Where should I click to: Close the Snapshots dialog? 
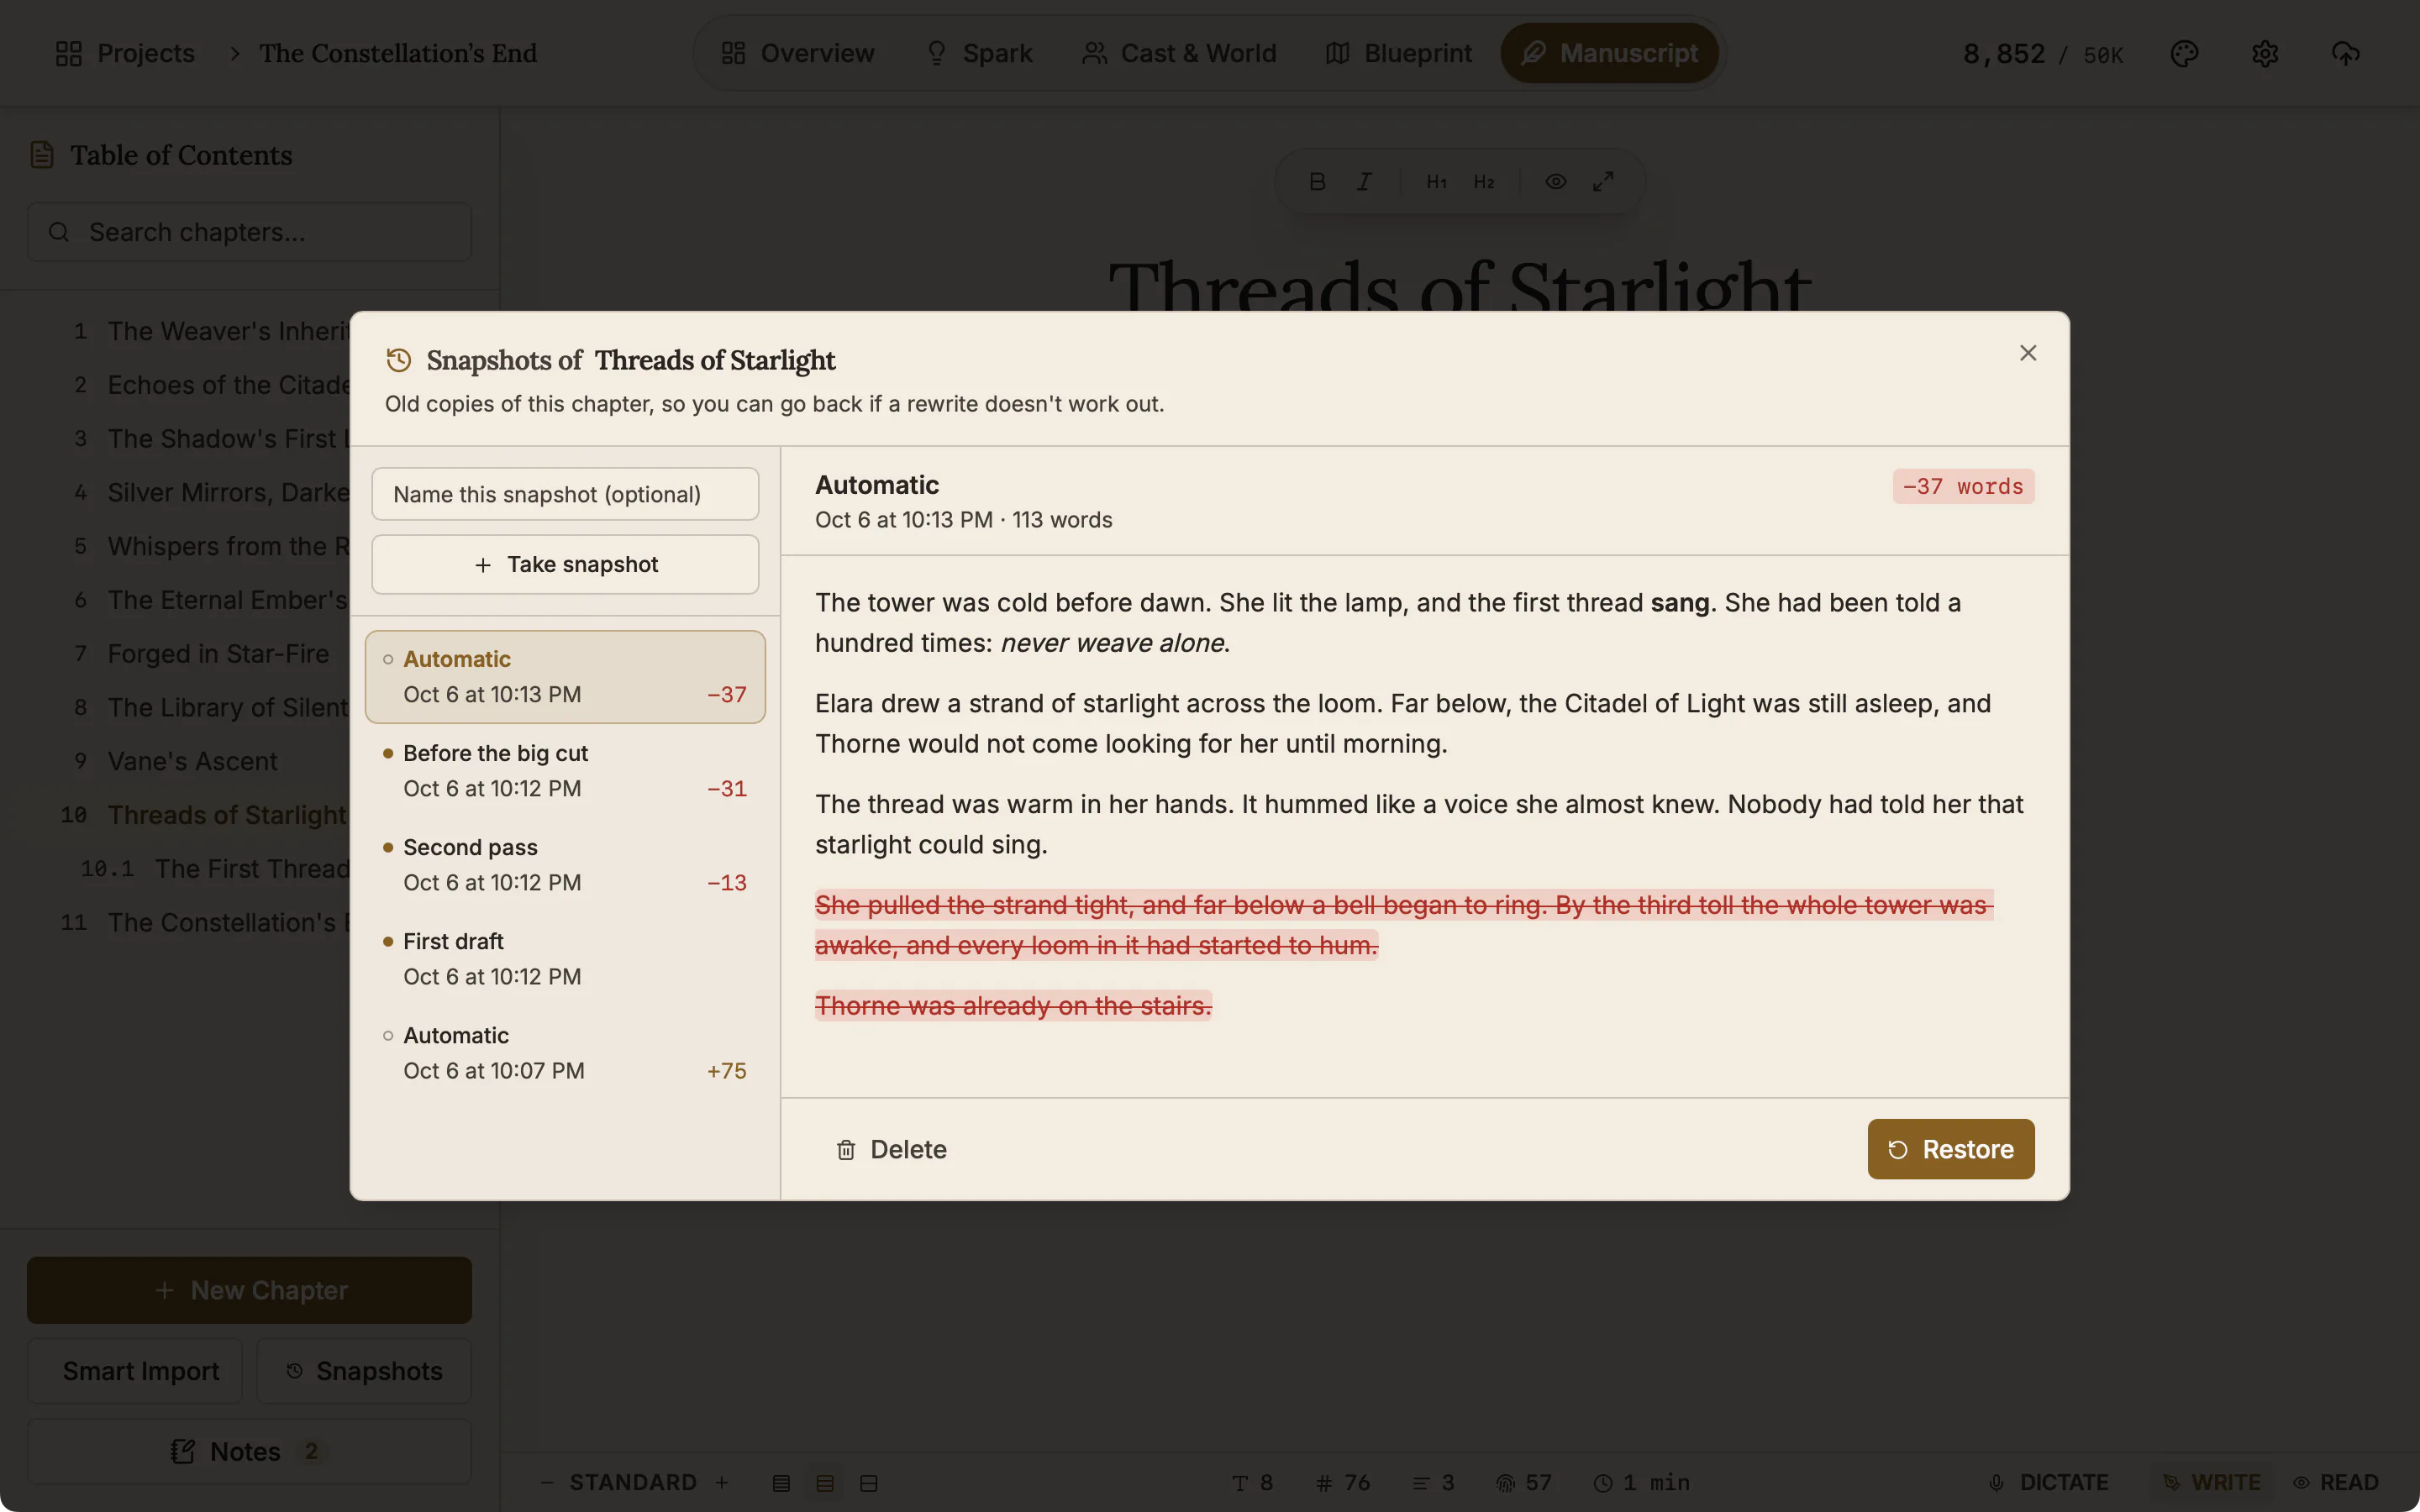click(2027, 353)
